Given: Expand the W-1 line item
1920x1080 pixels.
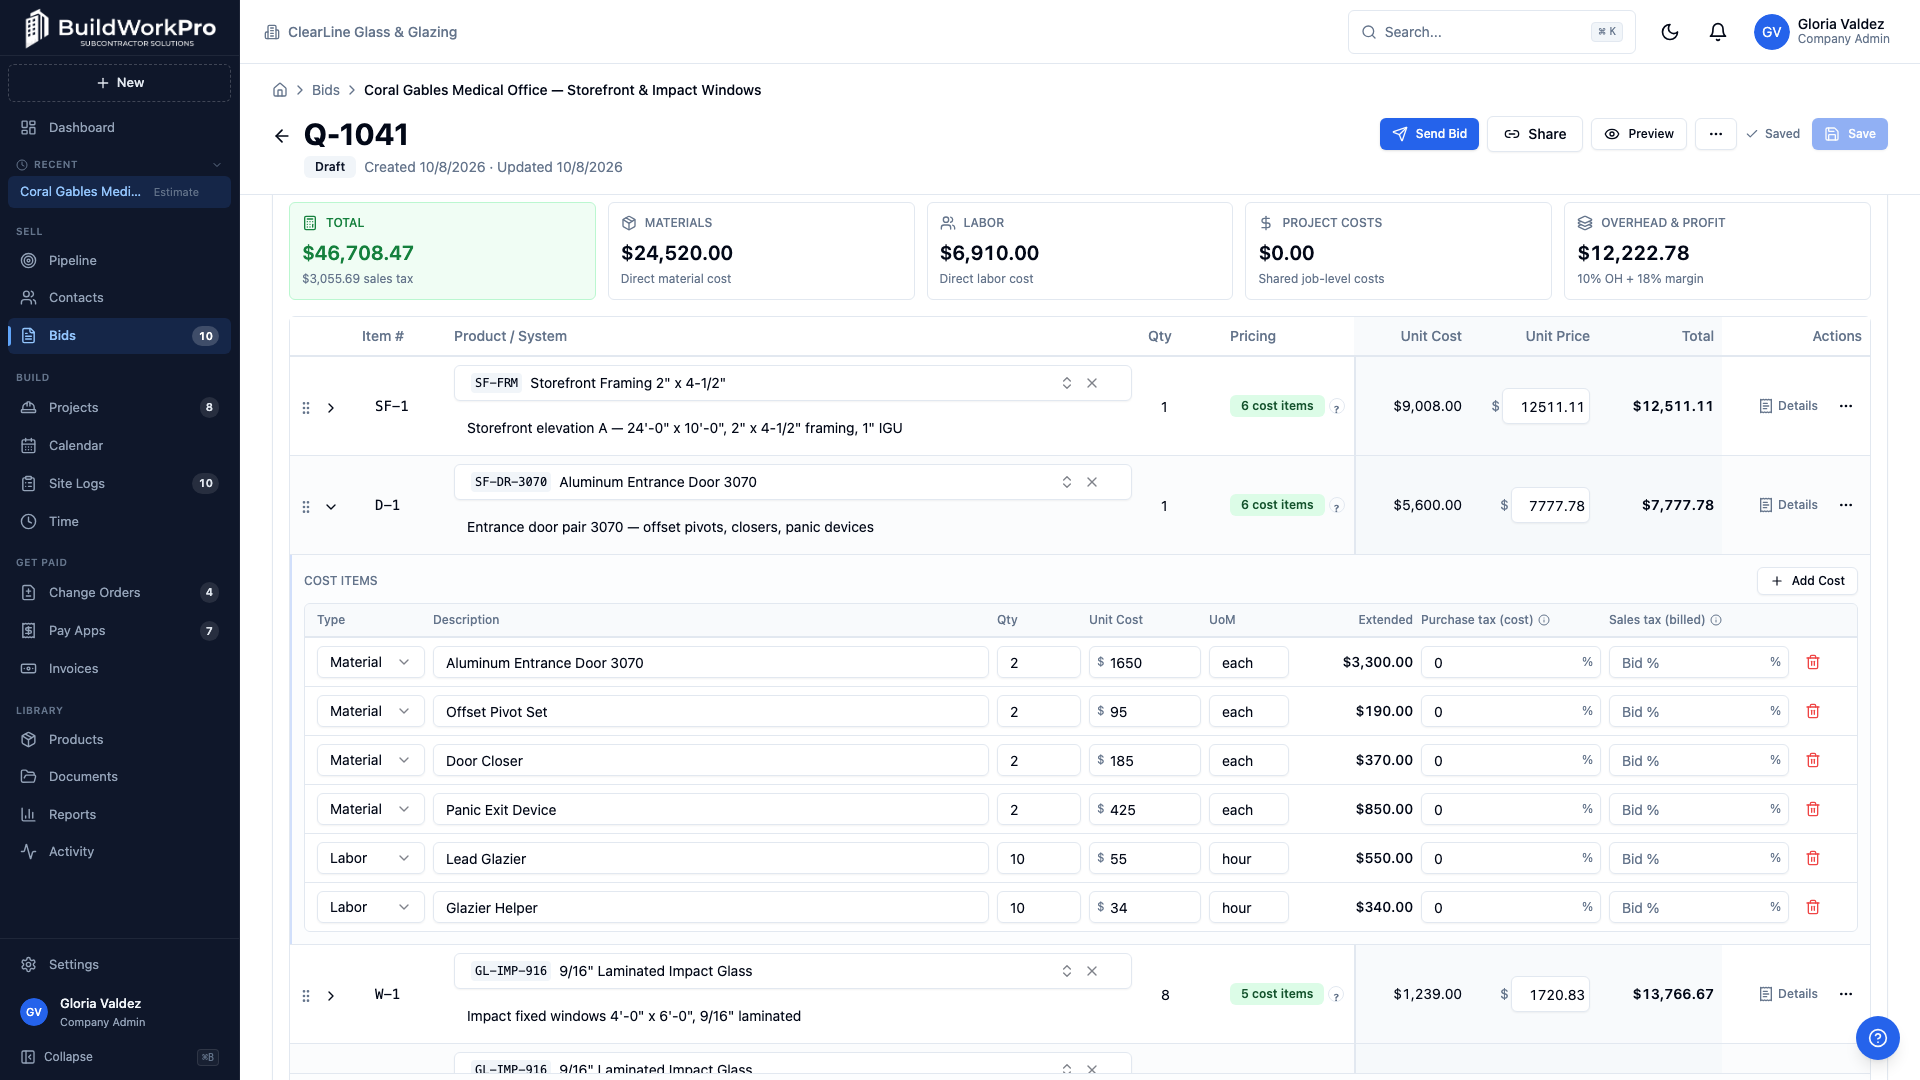Looking at the screenshot, I should pyautogui.click(x=331, y=996).
